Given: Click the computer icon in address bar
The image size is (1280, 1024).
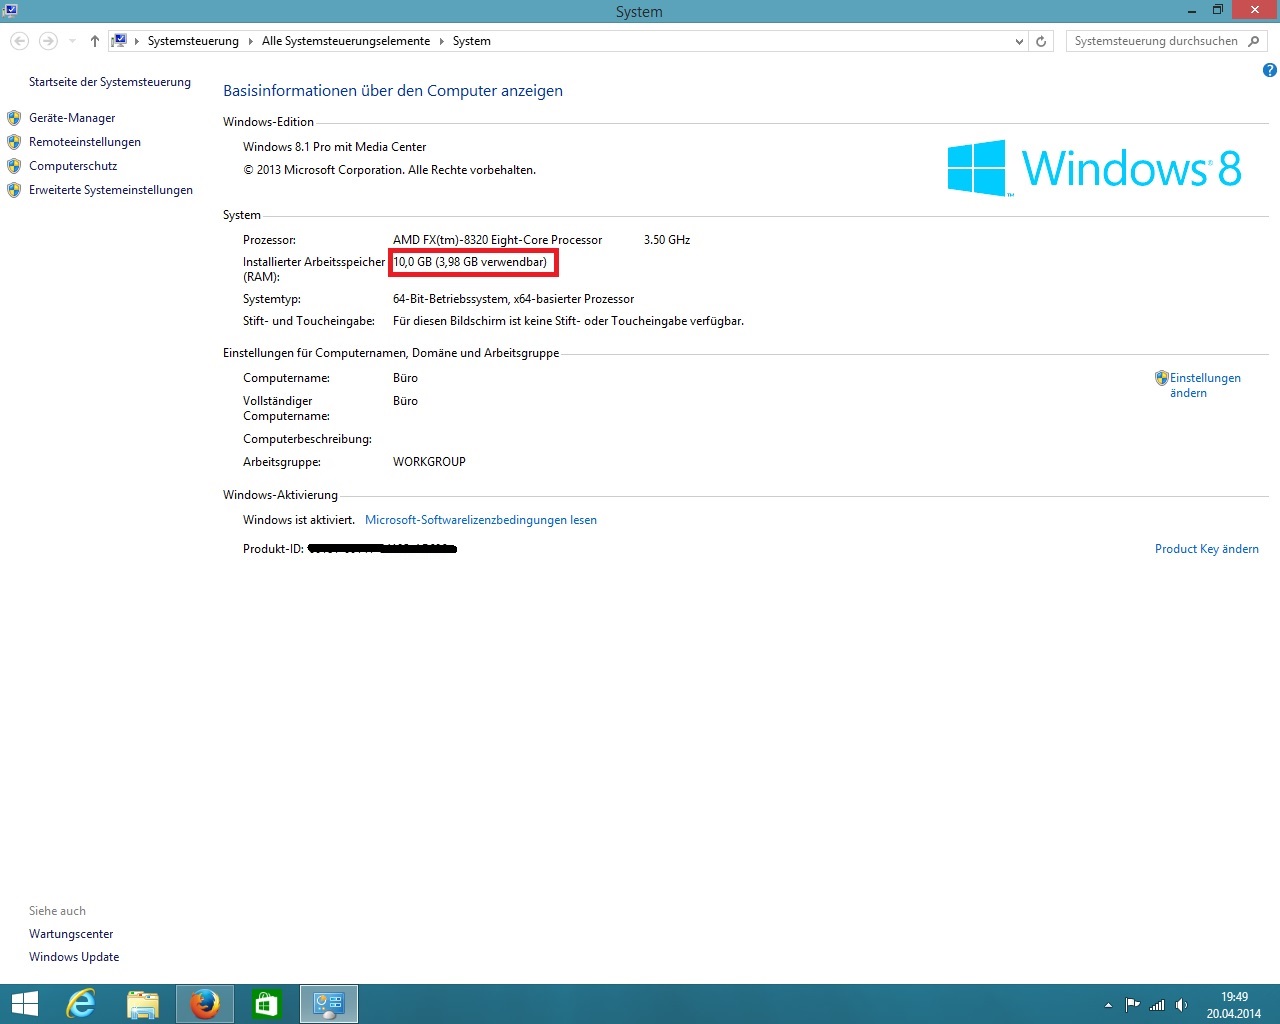Looking at the screenshot, I should coord(119,41).
